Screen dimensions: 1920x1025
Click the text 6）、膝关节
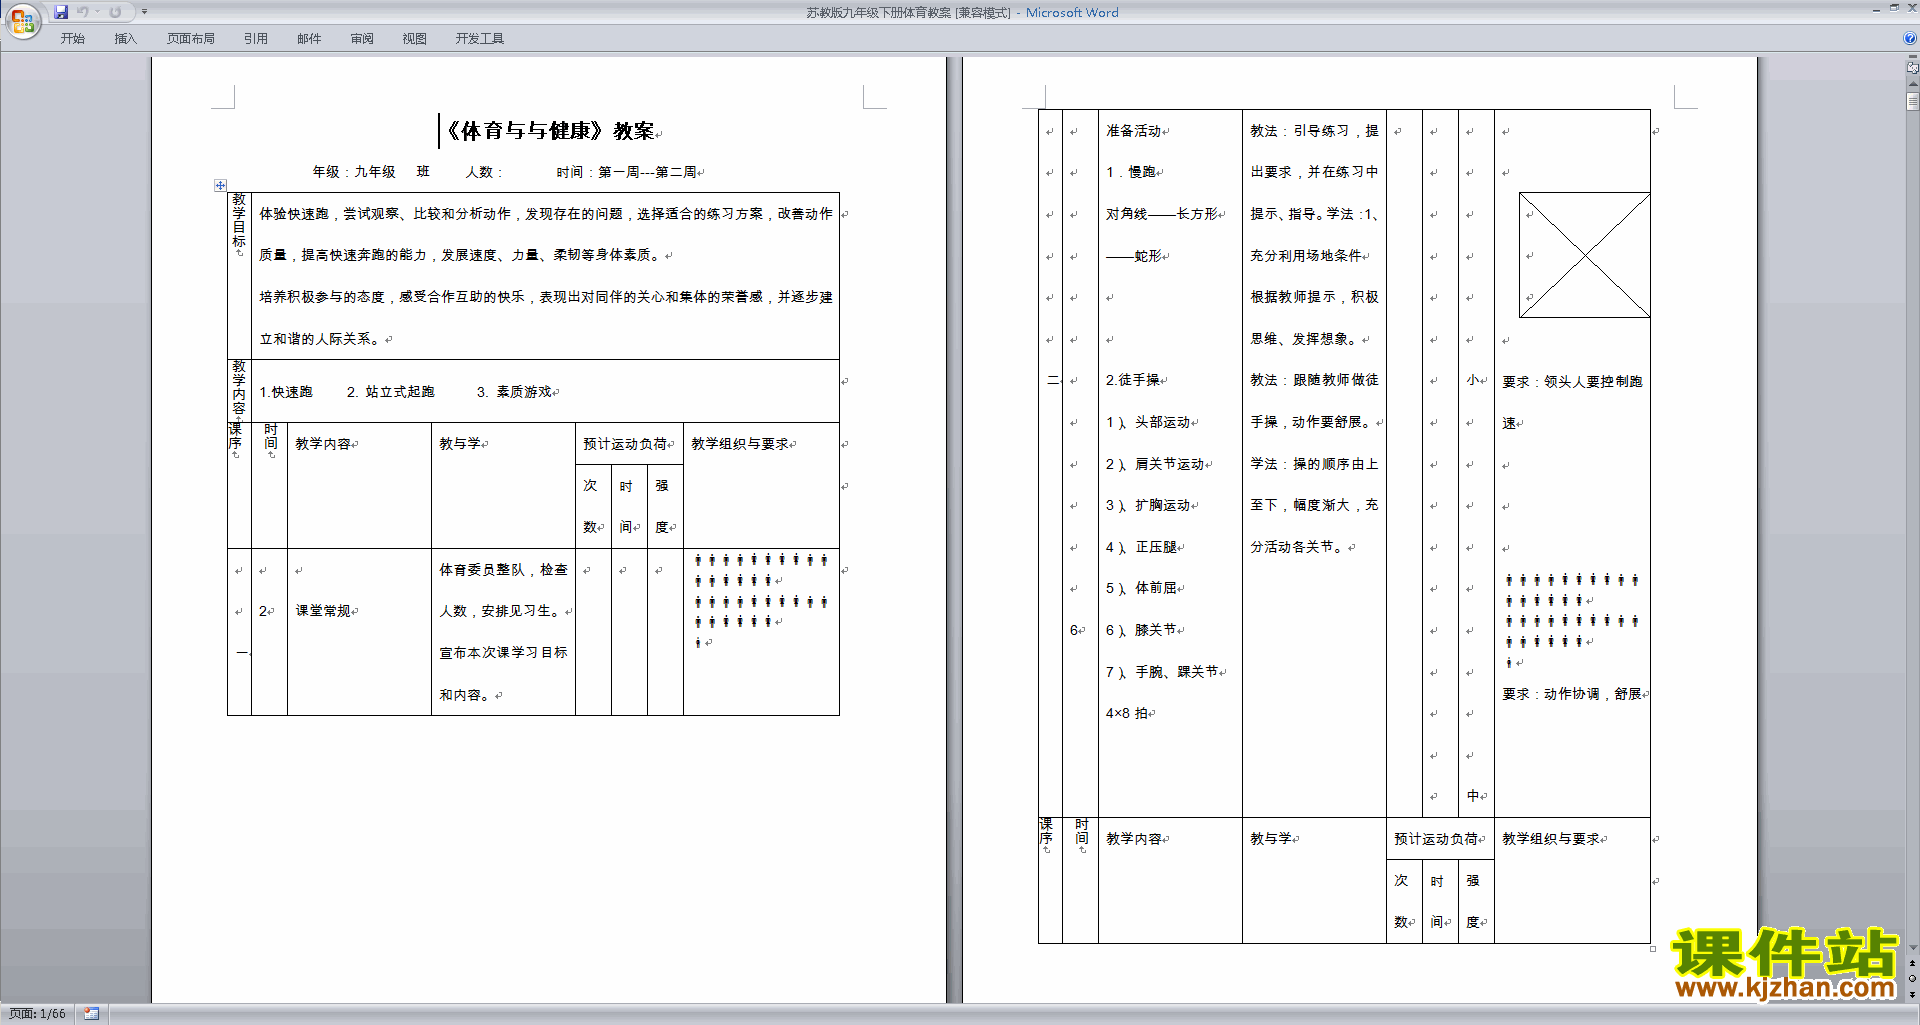point(1141,630)
